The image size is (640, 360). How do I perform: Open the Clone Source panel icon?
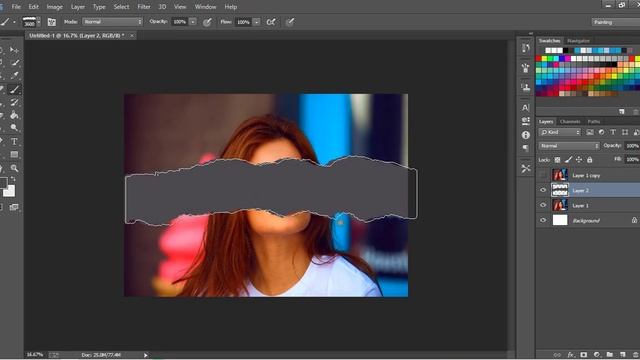click(x=526, y=87)
